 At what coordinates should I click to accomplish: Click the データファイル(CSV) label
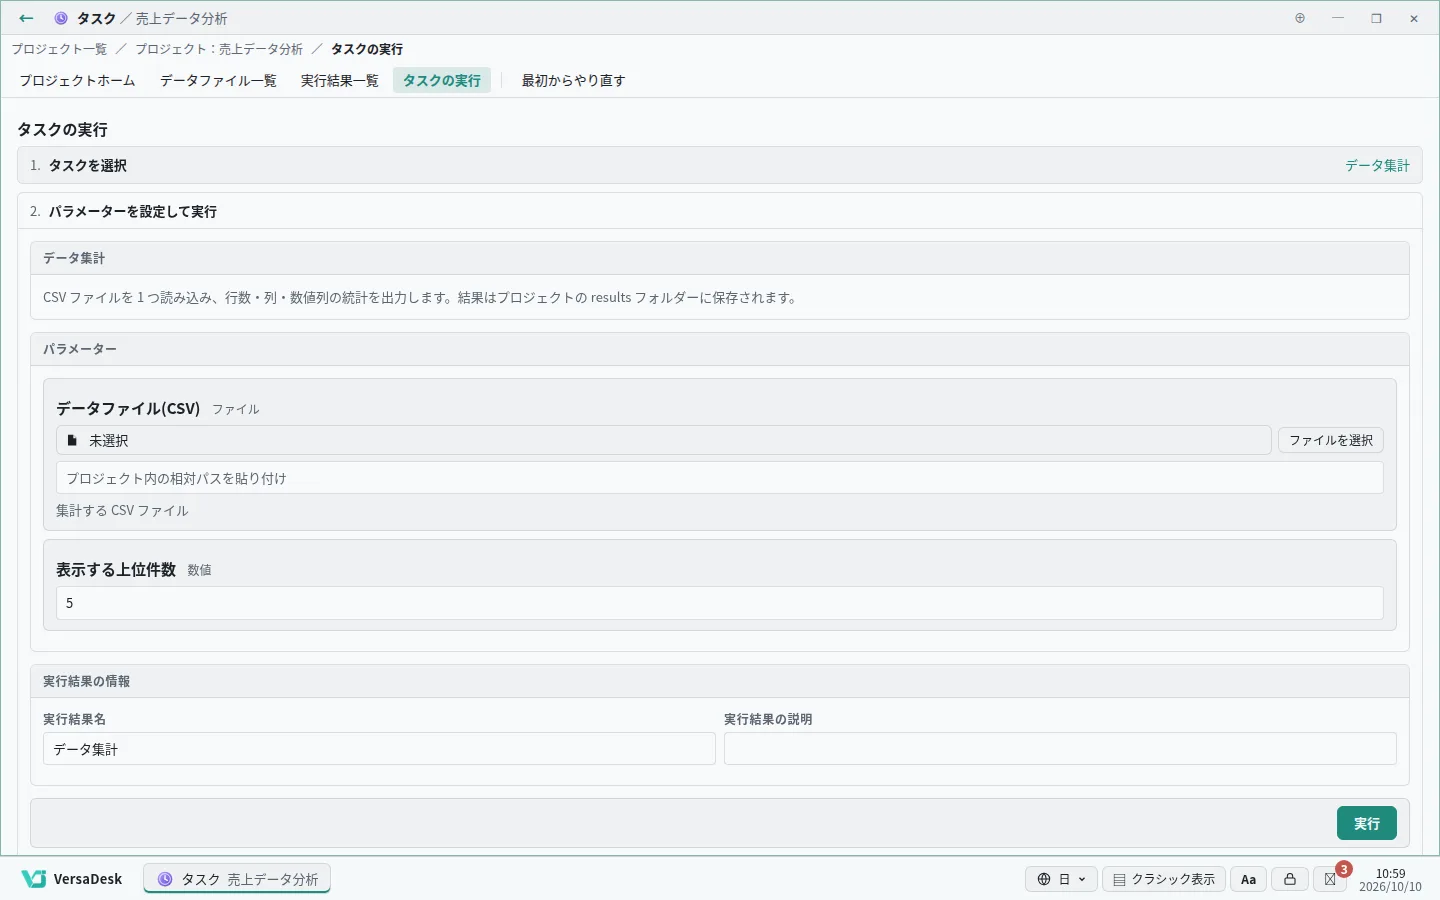pyautogui.click(x=128, y=408)
